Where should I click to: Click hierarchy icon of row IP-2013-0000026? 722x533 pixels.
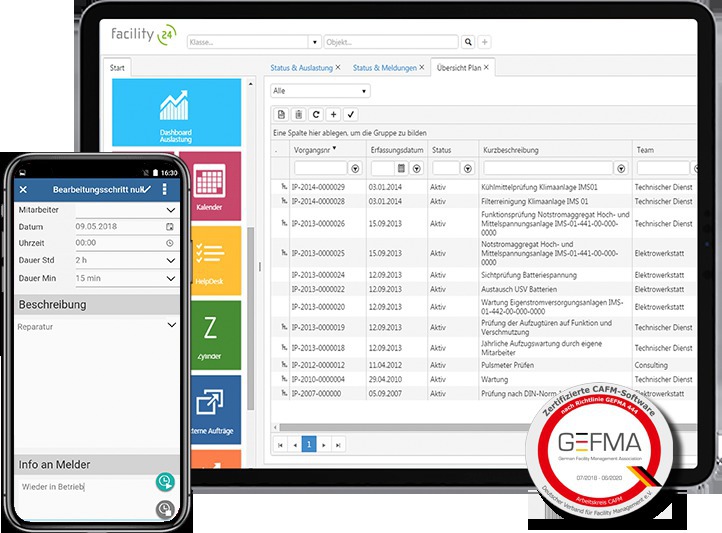point(284,223)
